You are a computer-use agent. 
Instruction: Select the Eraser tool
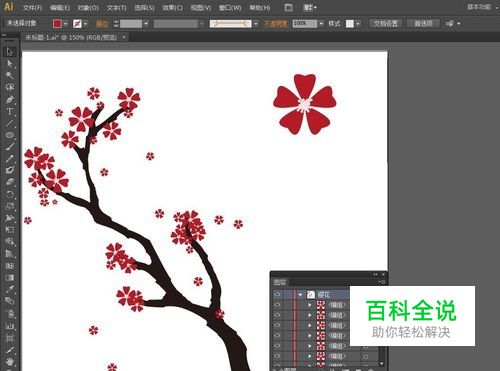click(x=10, y=182)
